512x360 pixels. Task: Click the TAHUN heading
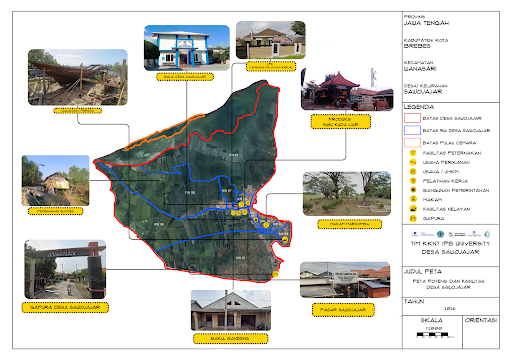click(x=414, y=301)
